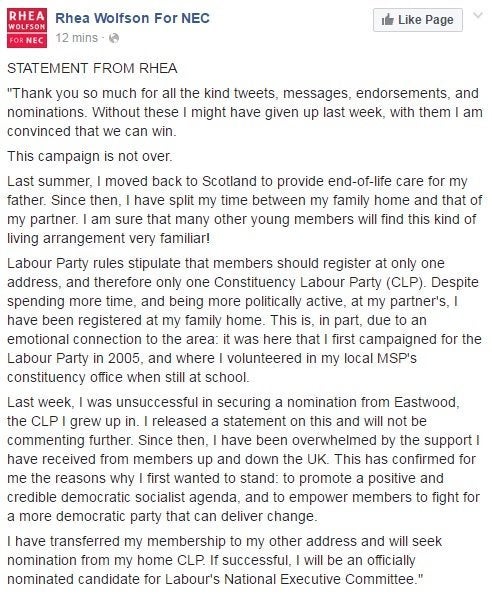The height and width of the screenshot is (598, 492).
Task: Click the paragraph starting 'Last week, I was unsuccessful'
Action: tap(243, 459)
